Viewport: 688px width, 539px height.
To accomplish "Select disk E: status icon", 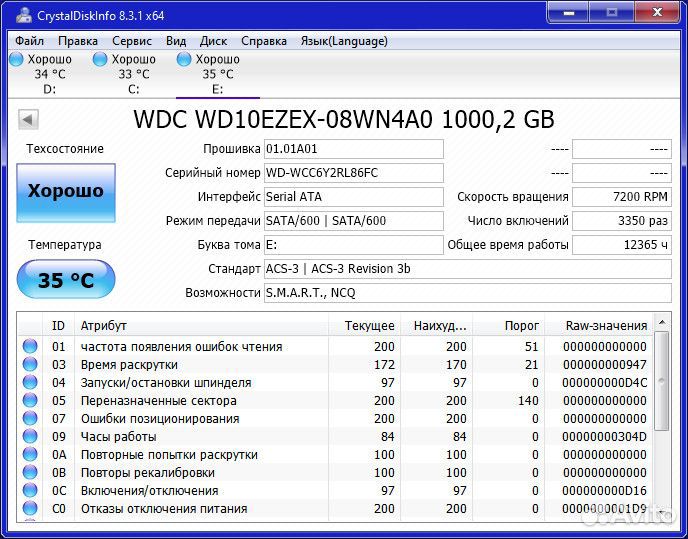I will (184, 59).
